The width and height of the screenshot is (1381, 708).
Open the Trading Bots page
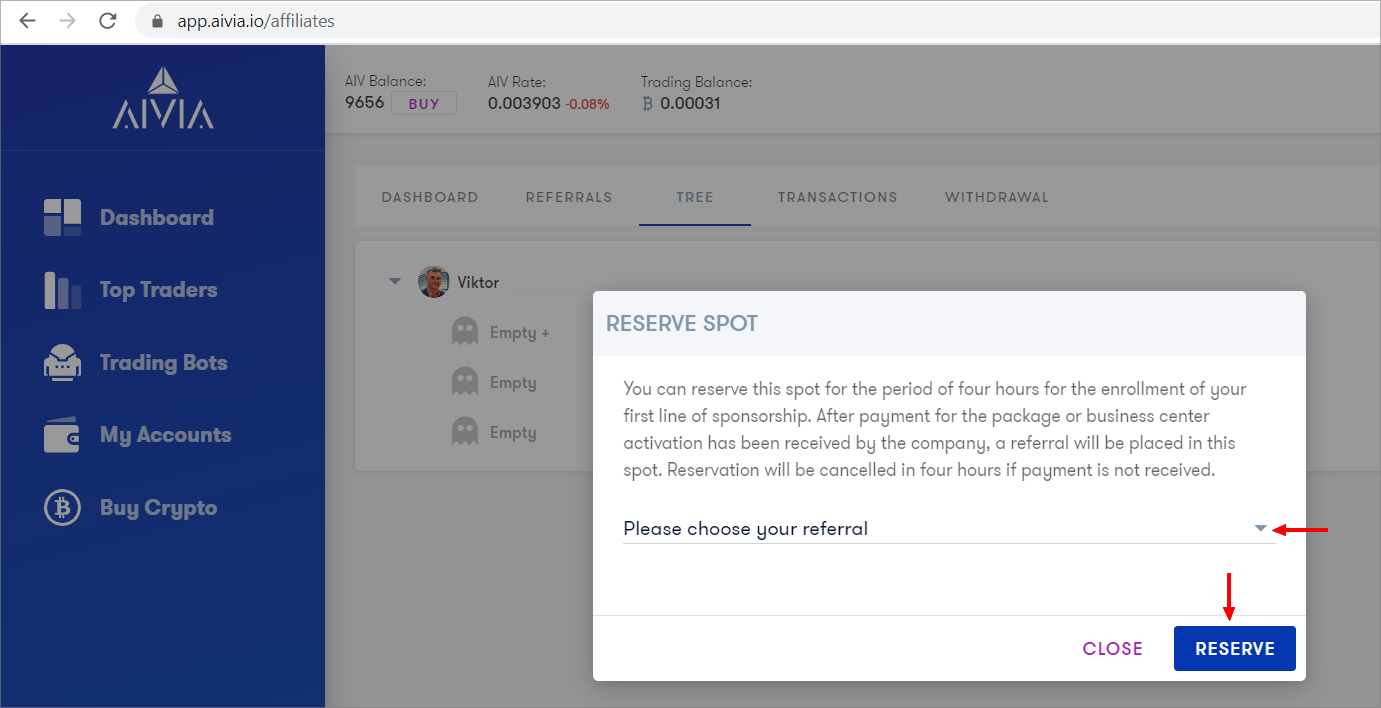pos(164,363)
